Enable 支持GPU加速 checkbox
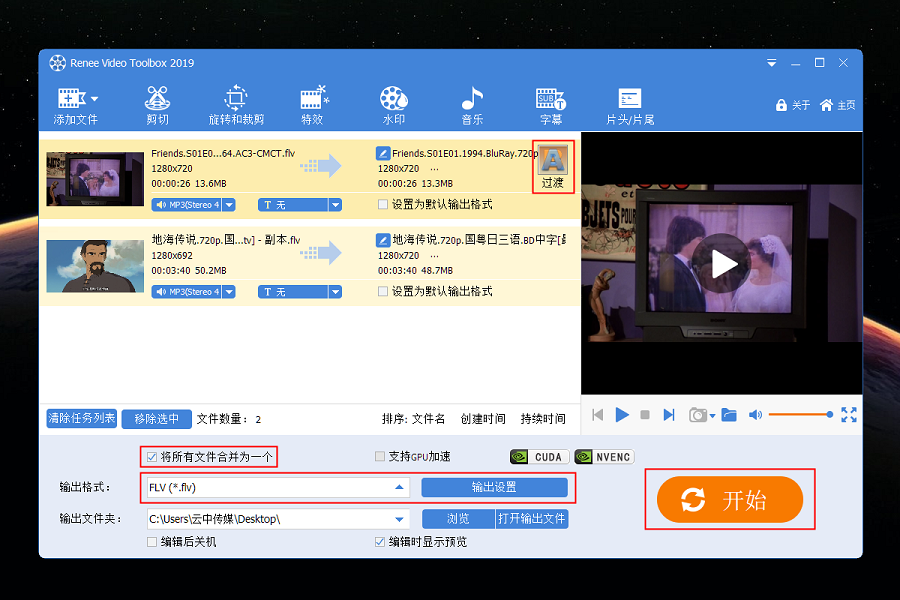 (380, 457)
